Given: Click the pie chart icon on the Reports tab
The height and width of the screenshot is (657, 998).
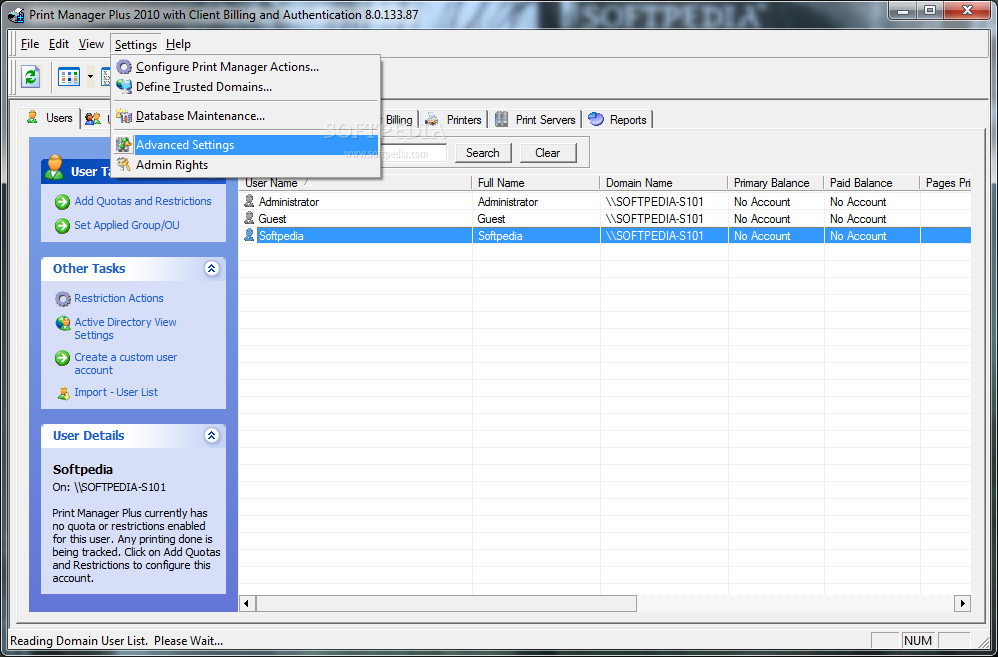Looking at the screenshot, I should 596,119.
